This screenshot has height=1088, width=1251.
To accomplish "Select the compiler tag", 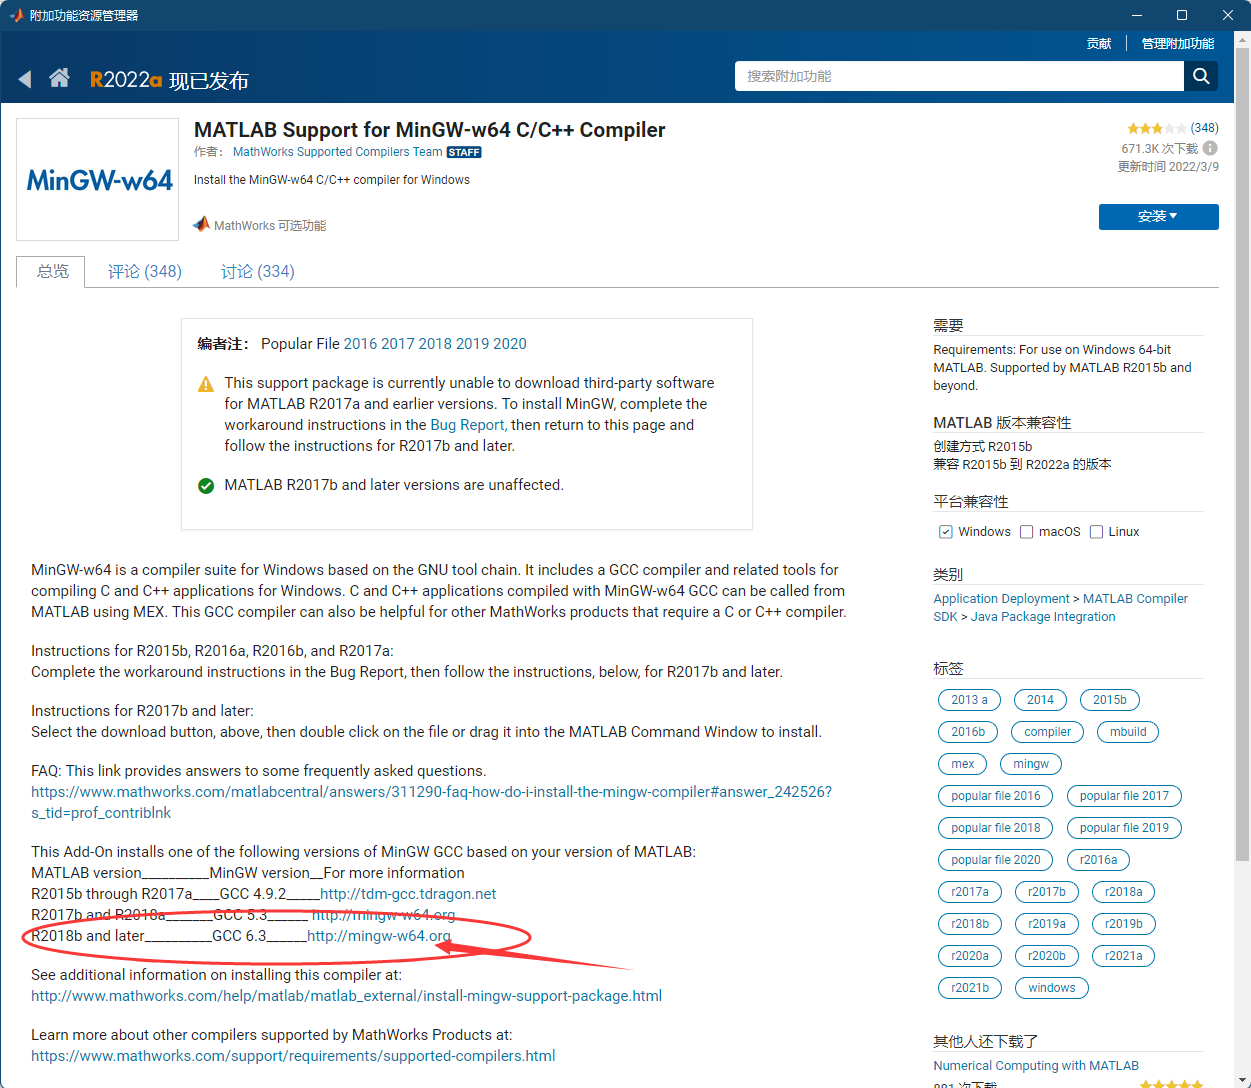I will [1046, 731].
